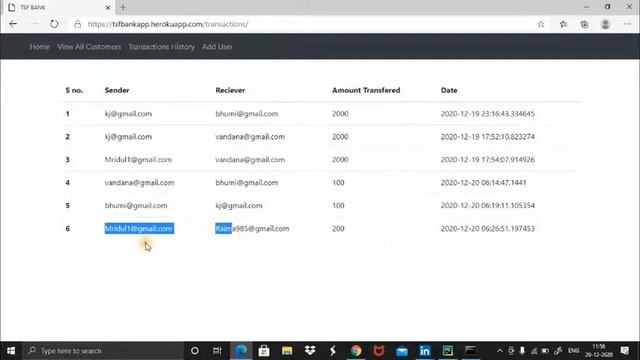Open Microsoft Edge on the taskbar
The width and height of the screenshot is (640, 360).
click(241, 351)
